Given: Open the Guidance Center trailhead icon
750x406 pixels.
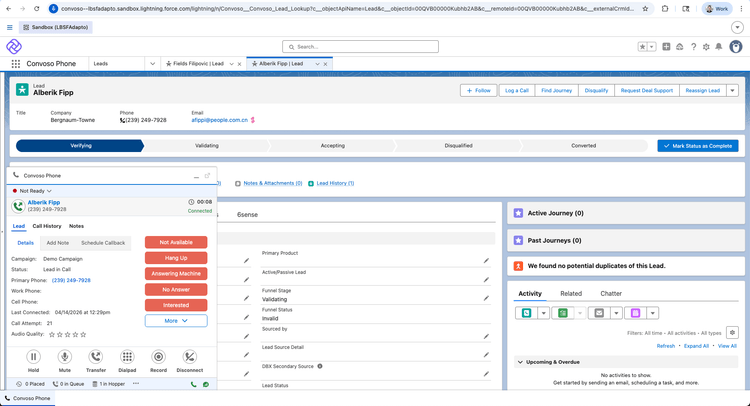Looking at the screenshot, I should 679,46.
